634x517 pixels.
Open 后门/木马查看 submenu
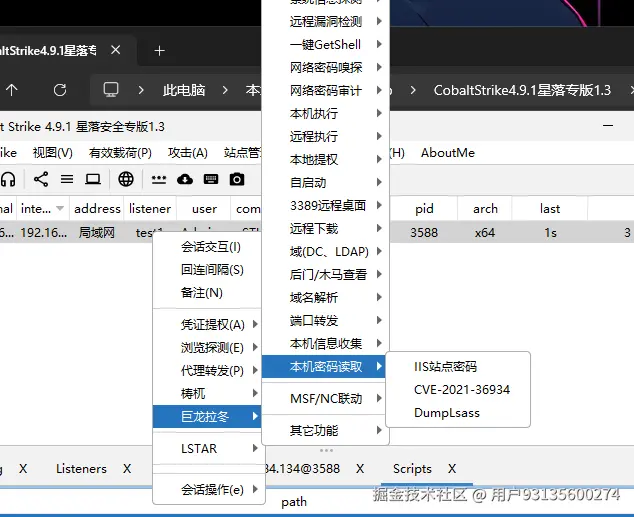(x=325, y=274)
